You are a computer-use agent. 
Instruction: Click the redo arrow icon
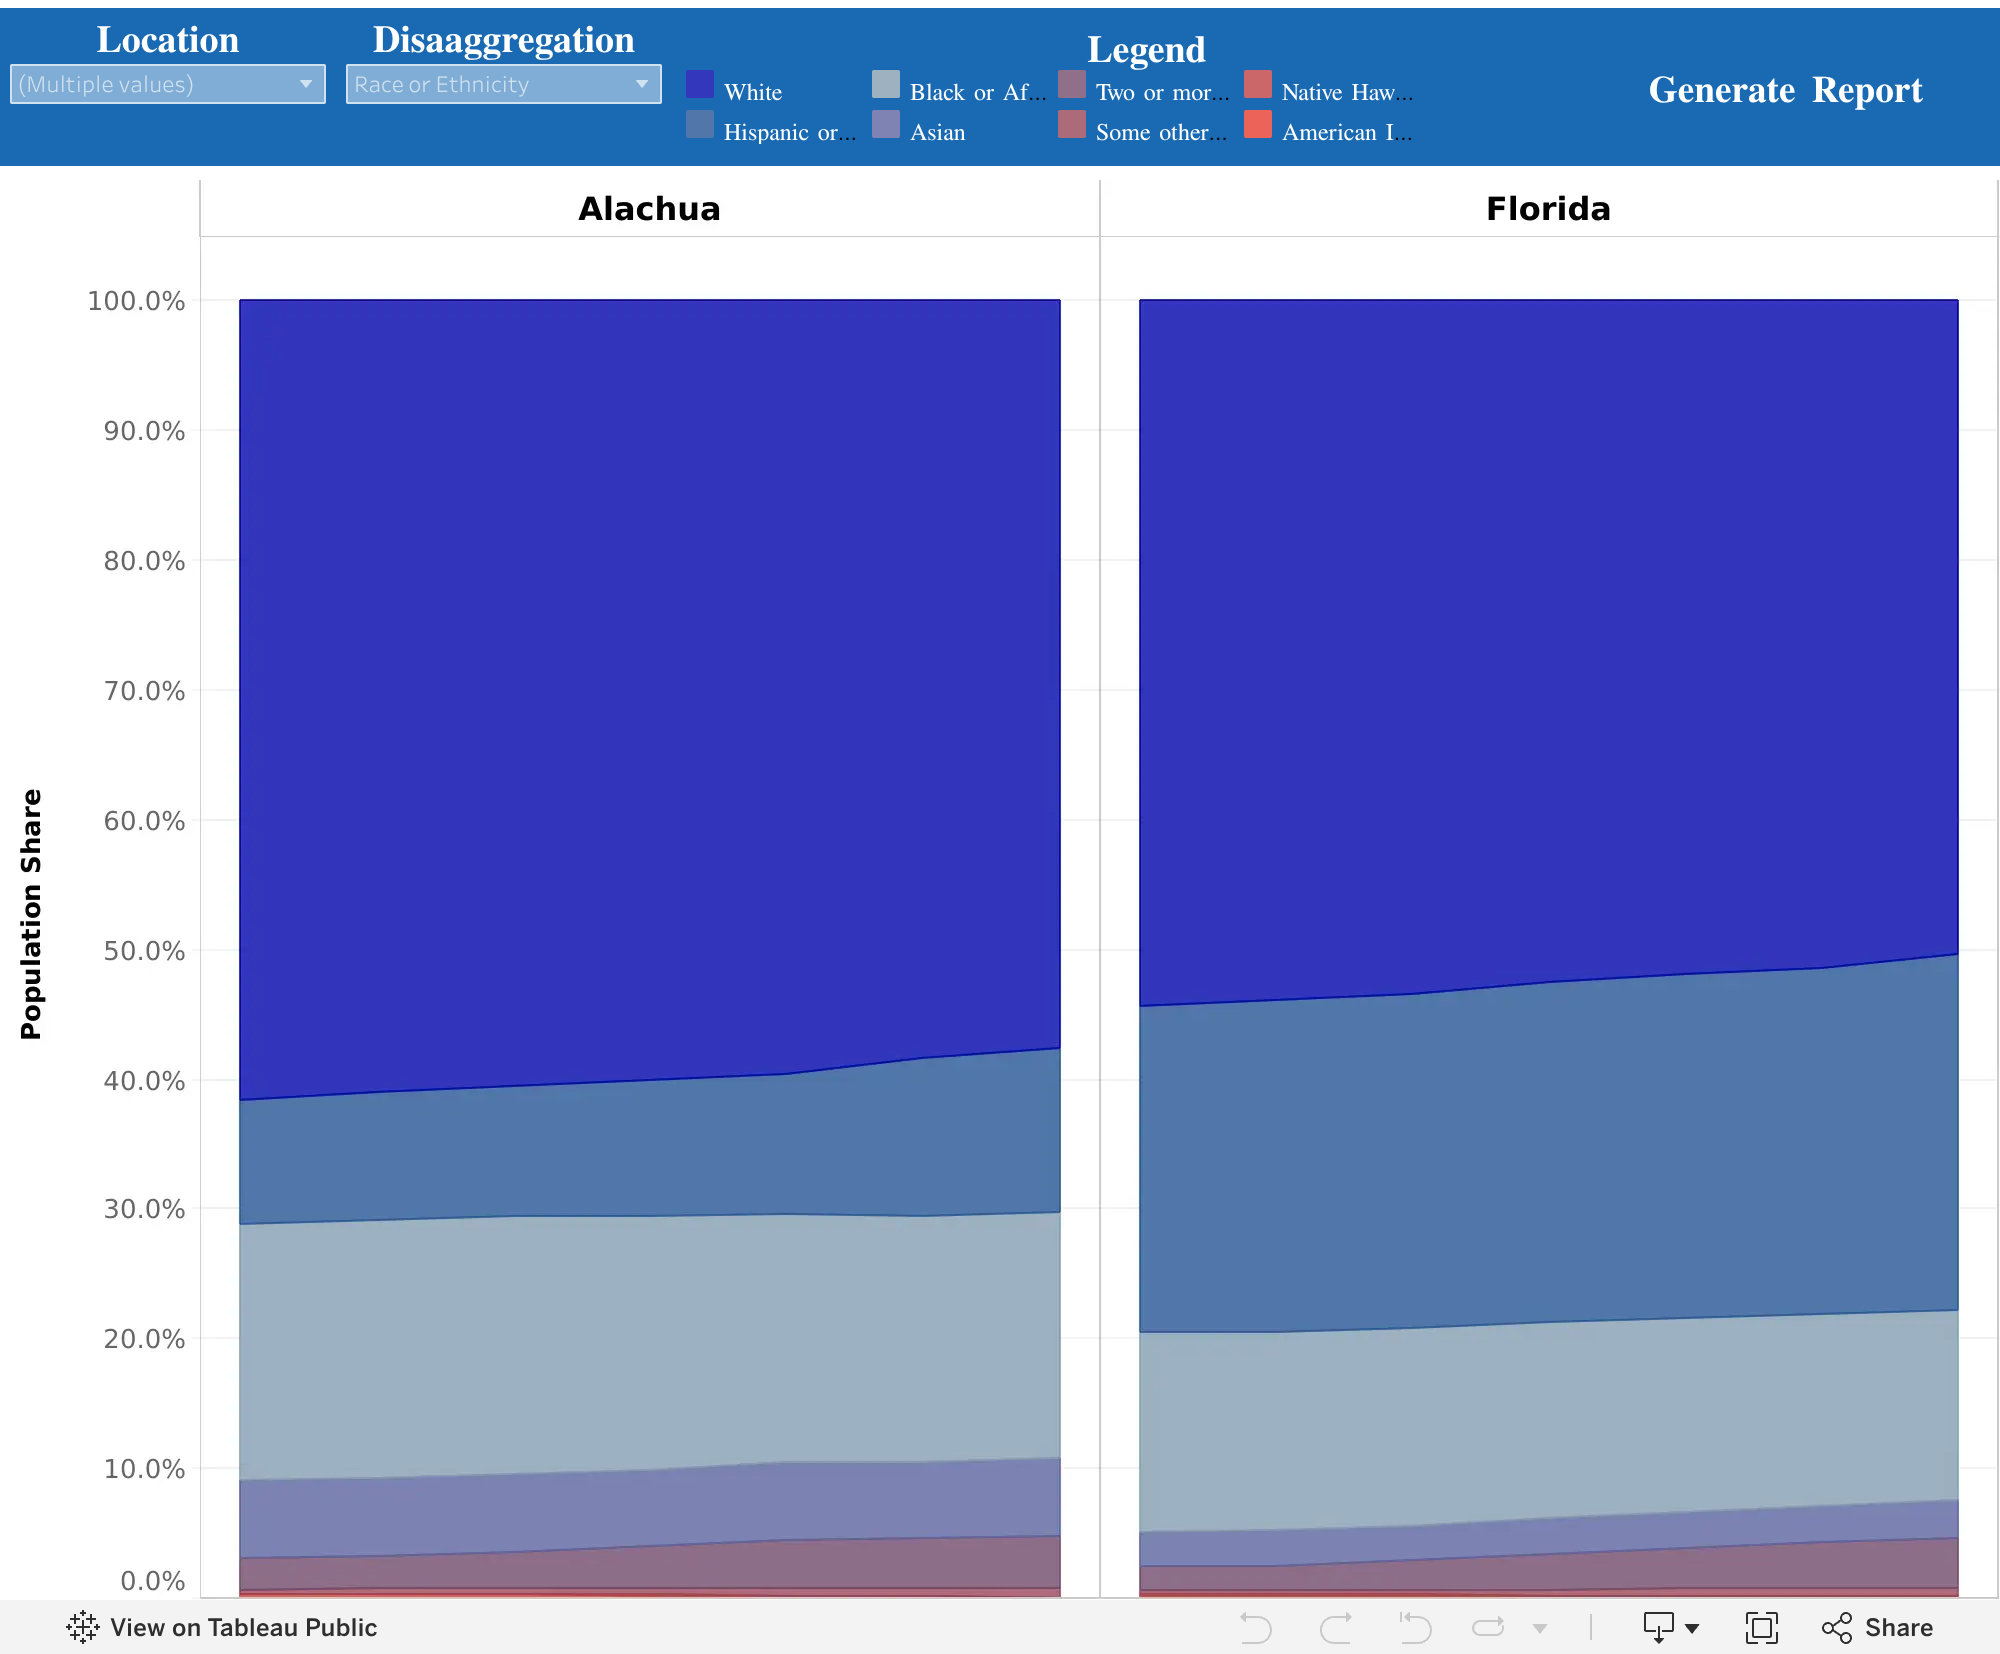[1336, 1628]
